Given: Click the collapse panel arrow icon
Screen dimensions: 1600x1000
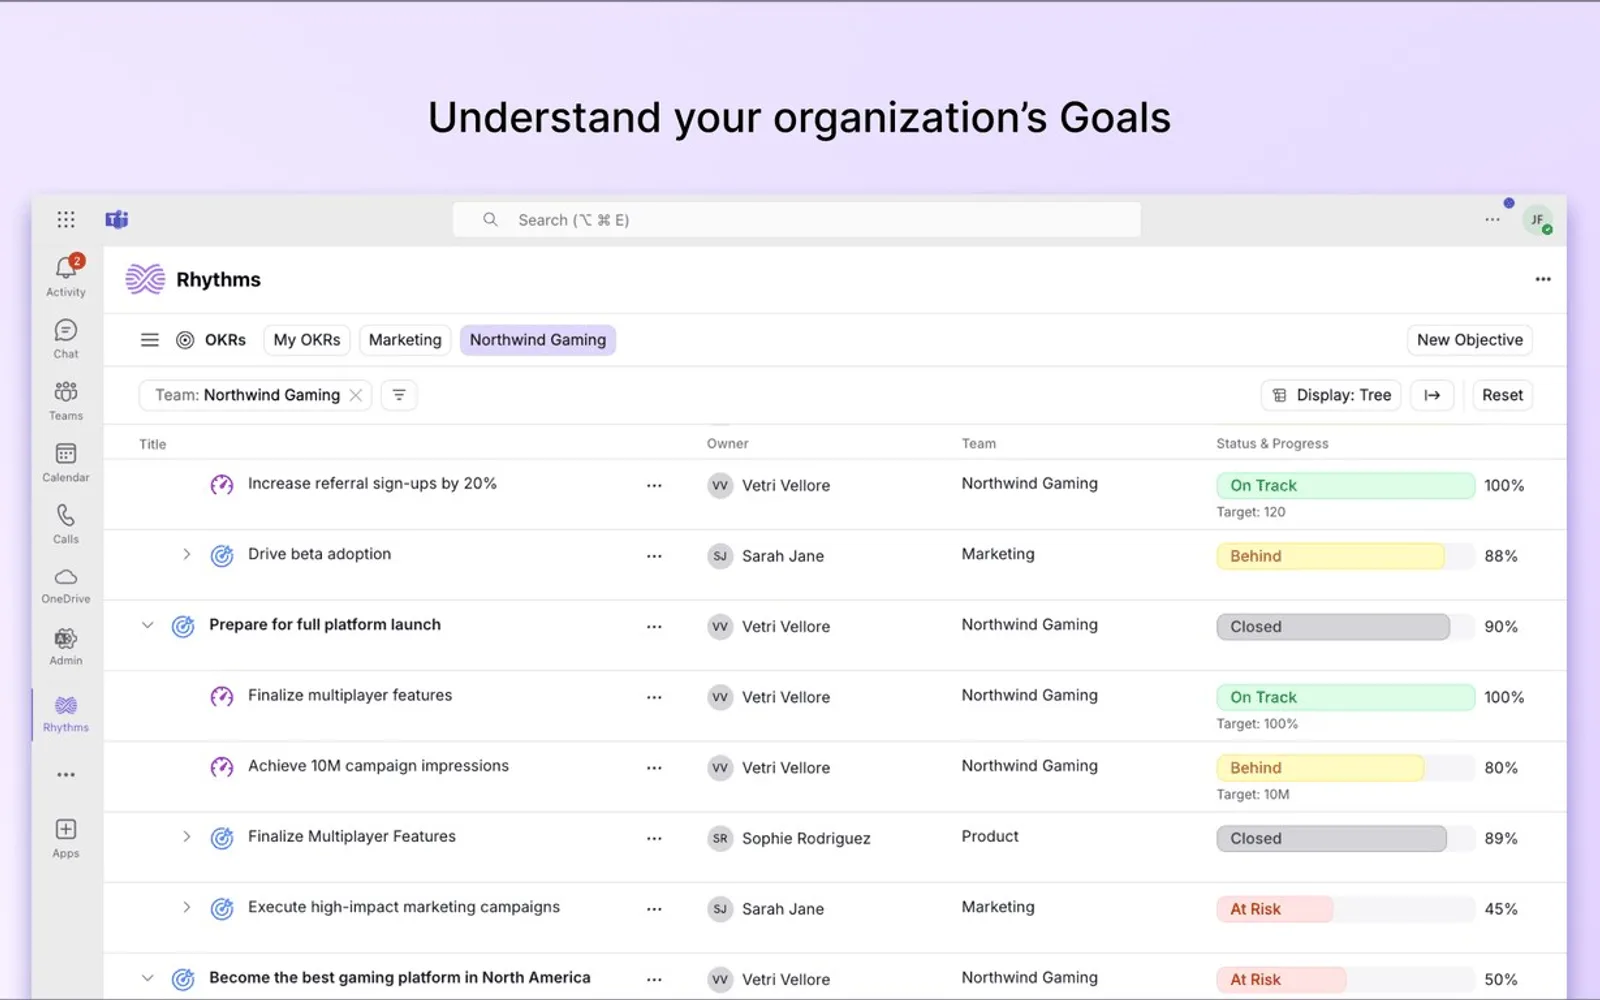Looking at the screenshot, I should pos(1432,395).
